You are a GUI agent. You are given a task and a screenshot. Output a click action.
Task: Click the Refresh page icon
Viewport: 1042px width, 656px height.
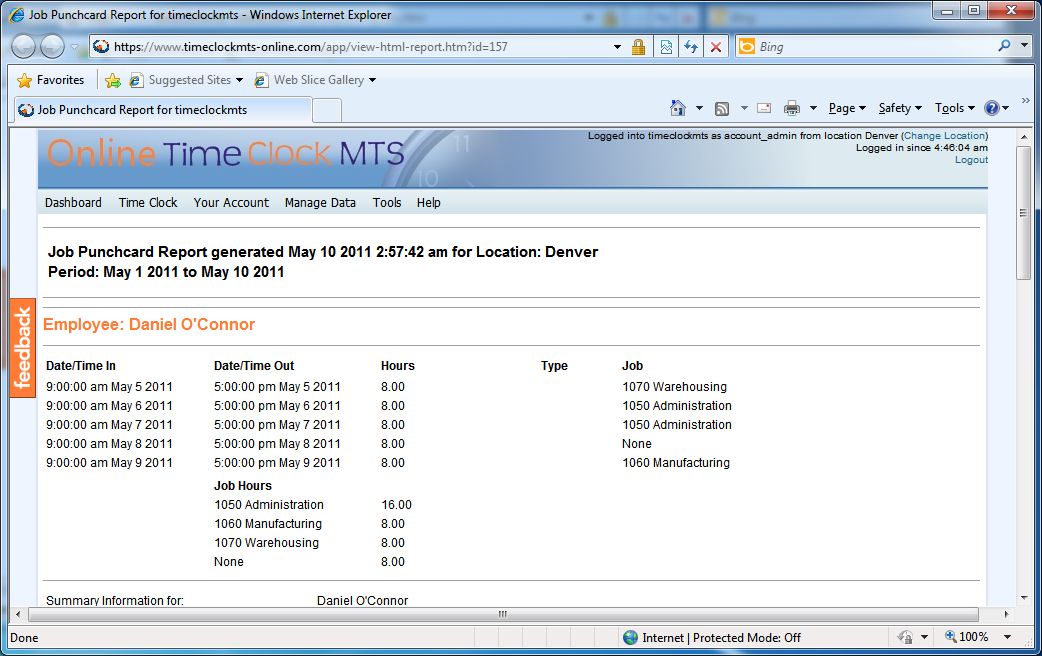(691, 47)
